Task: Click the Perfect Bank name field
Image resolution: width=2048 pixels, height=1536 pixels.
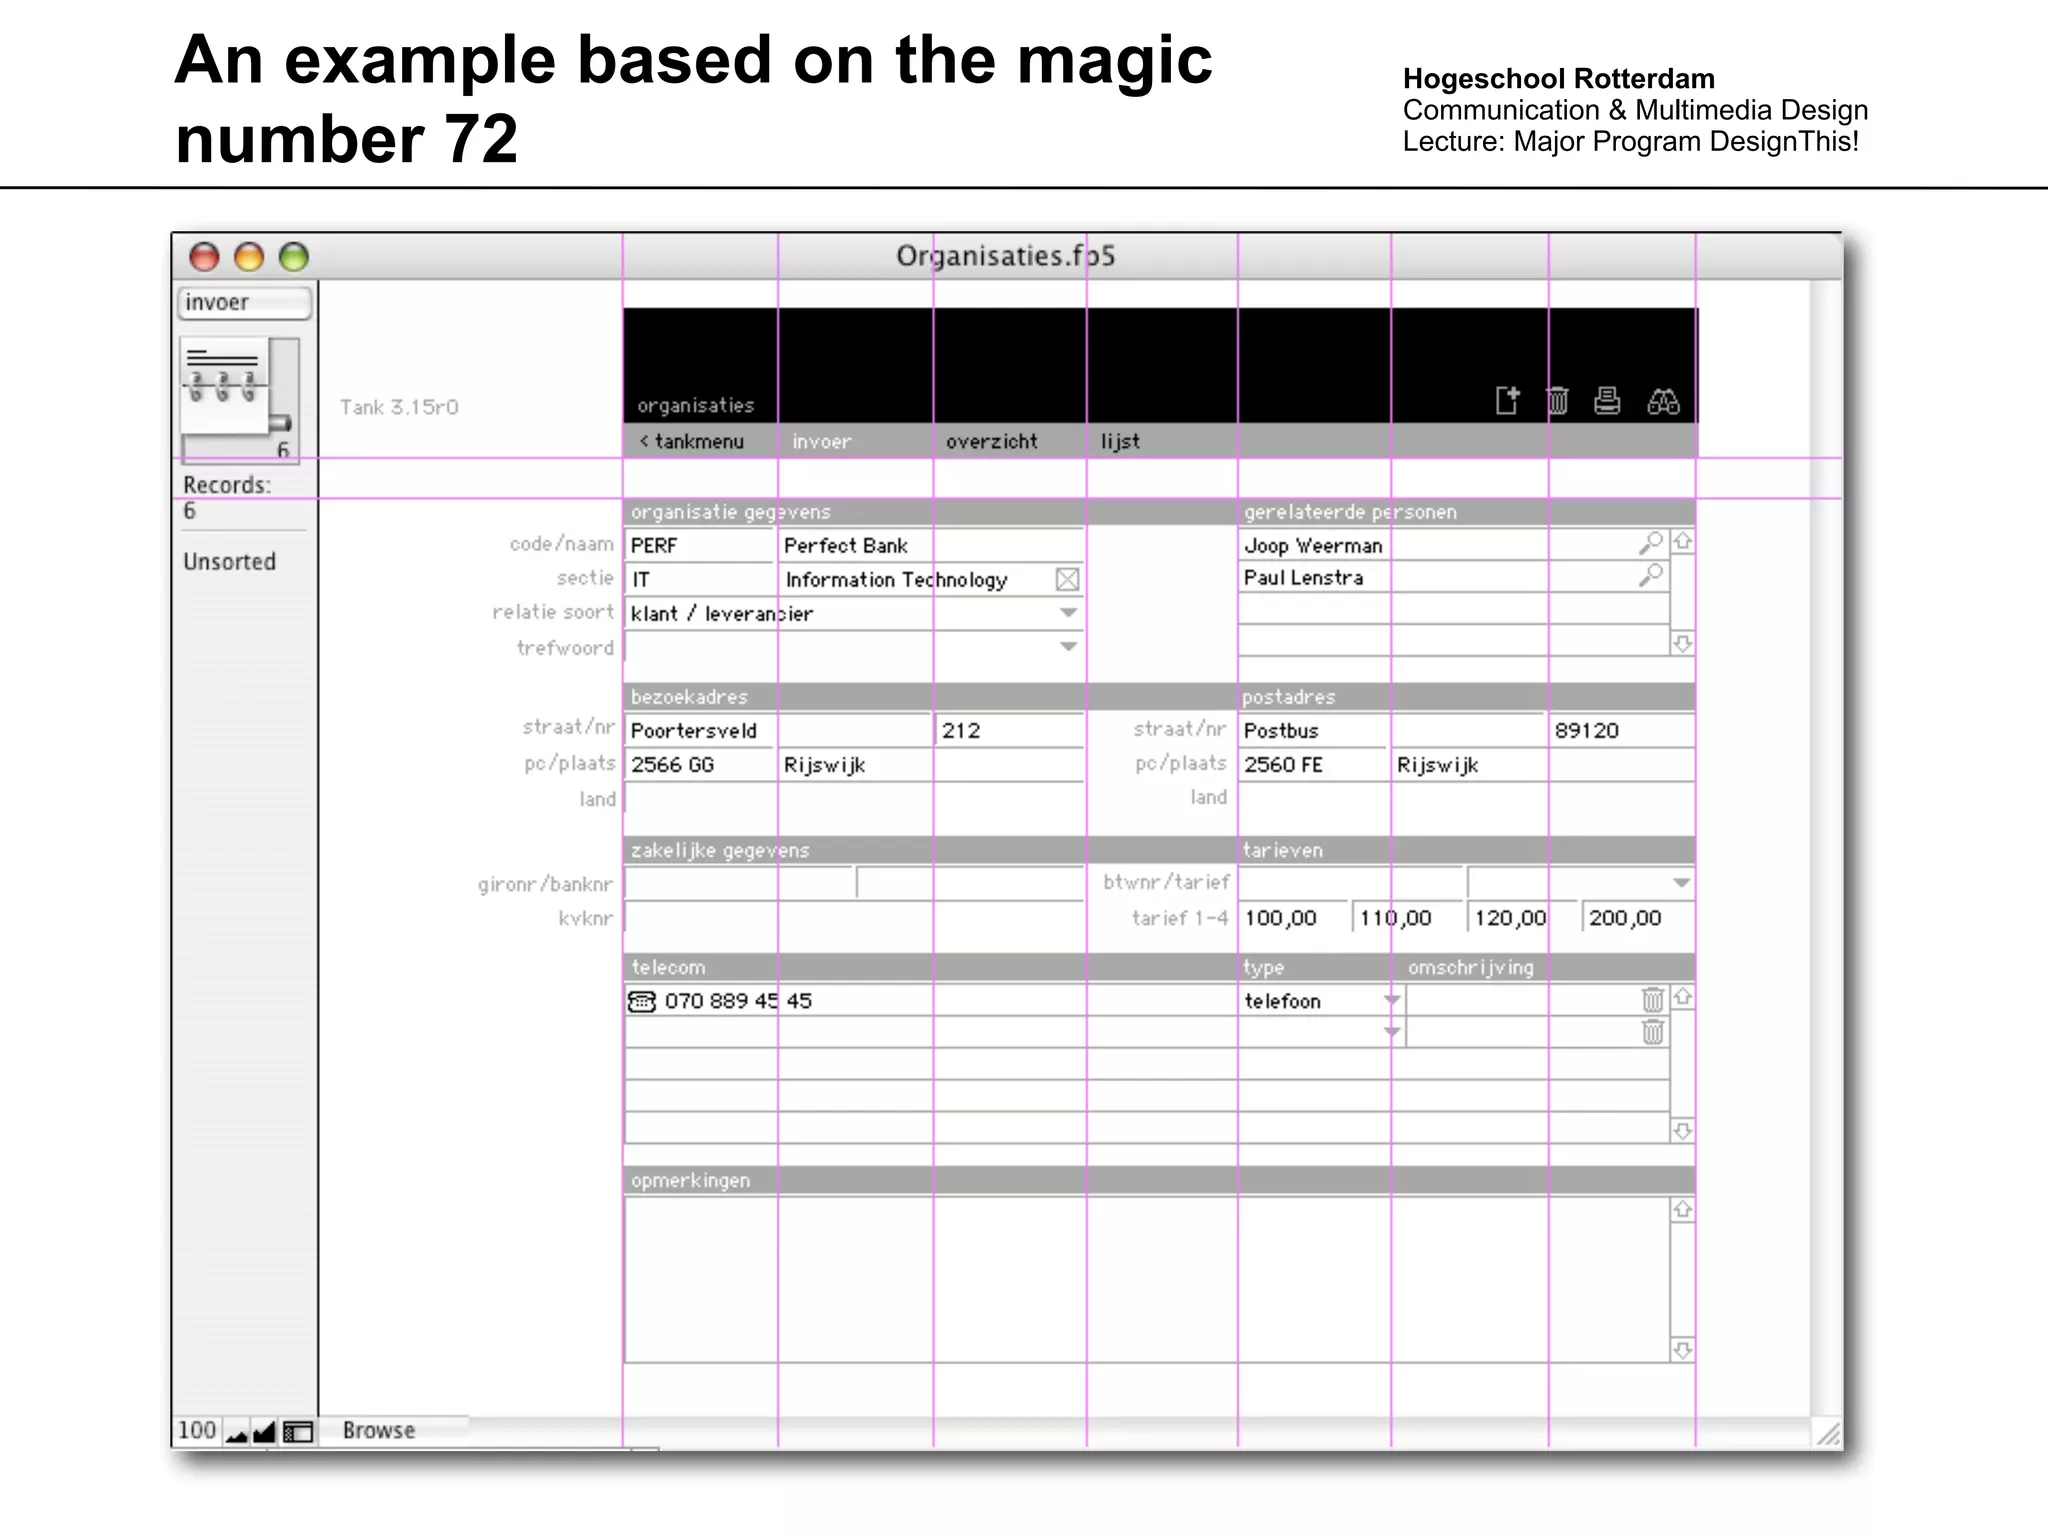Action: point(932,545)
